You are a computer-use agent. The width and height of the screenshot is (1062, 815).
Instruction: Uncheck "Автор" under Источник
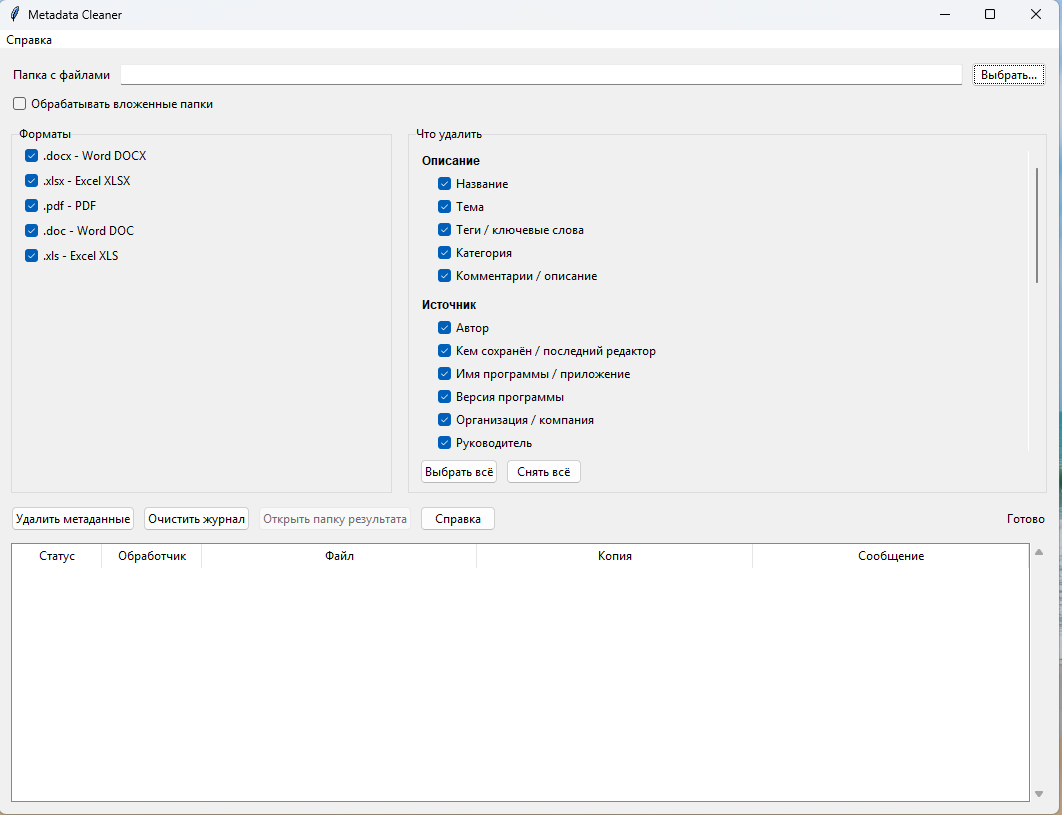(444, 327)
